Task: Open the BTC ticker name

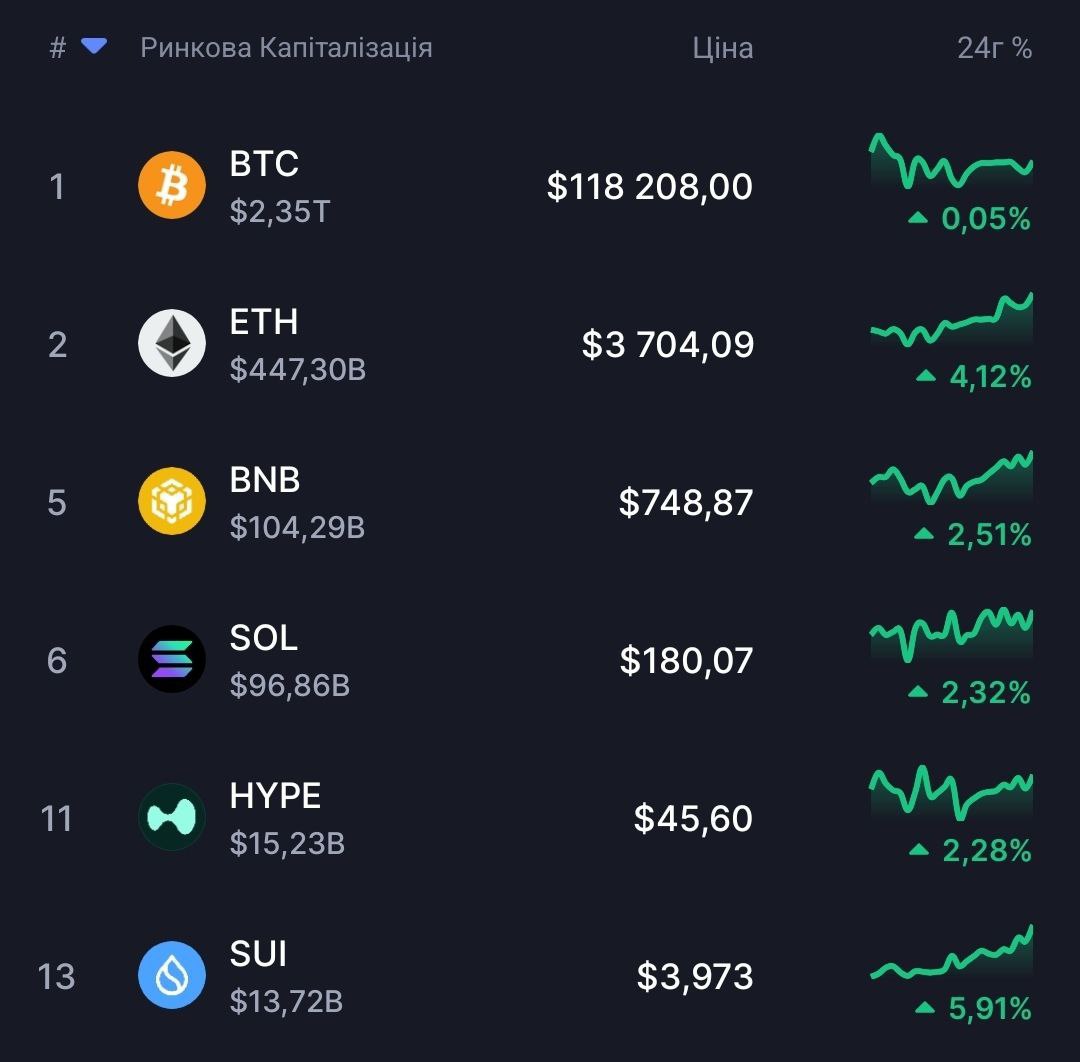Action: click(264, 164)
